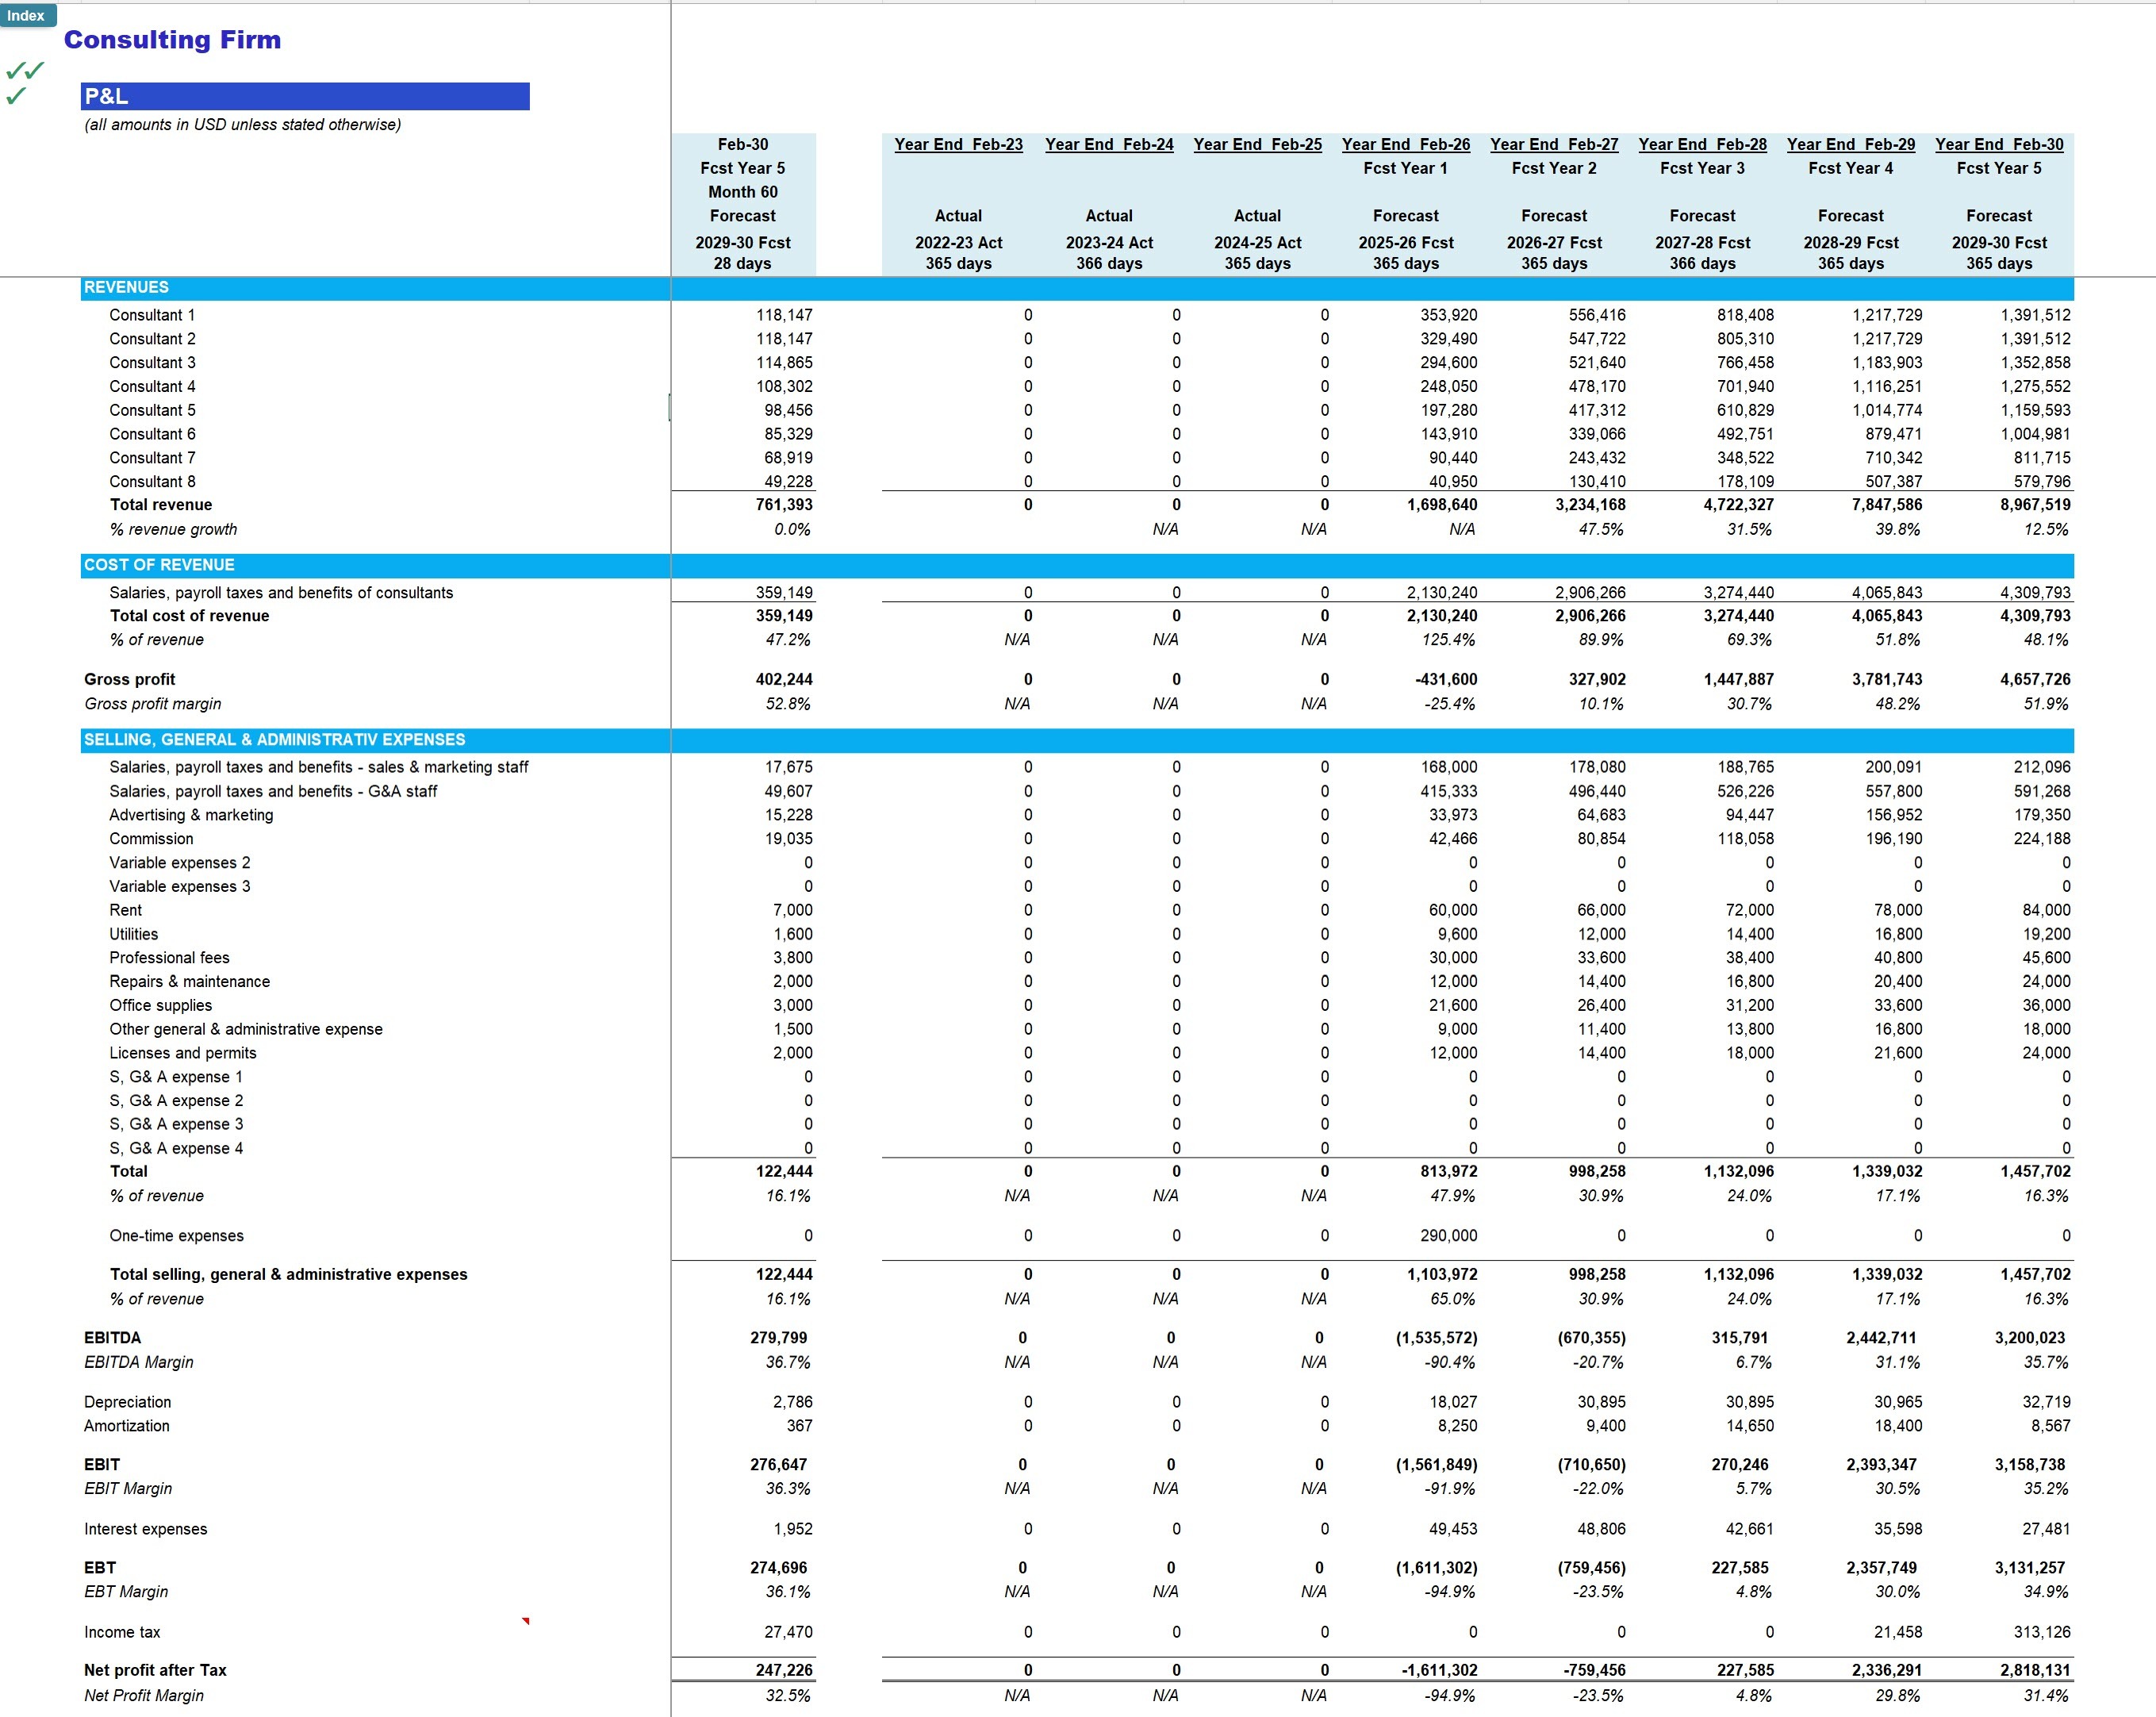Select the all amounts in USD note
Image resolution: width=2156 pixels, height=1717 pixels.
[242, 125]
